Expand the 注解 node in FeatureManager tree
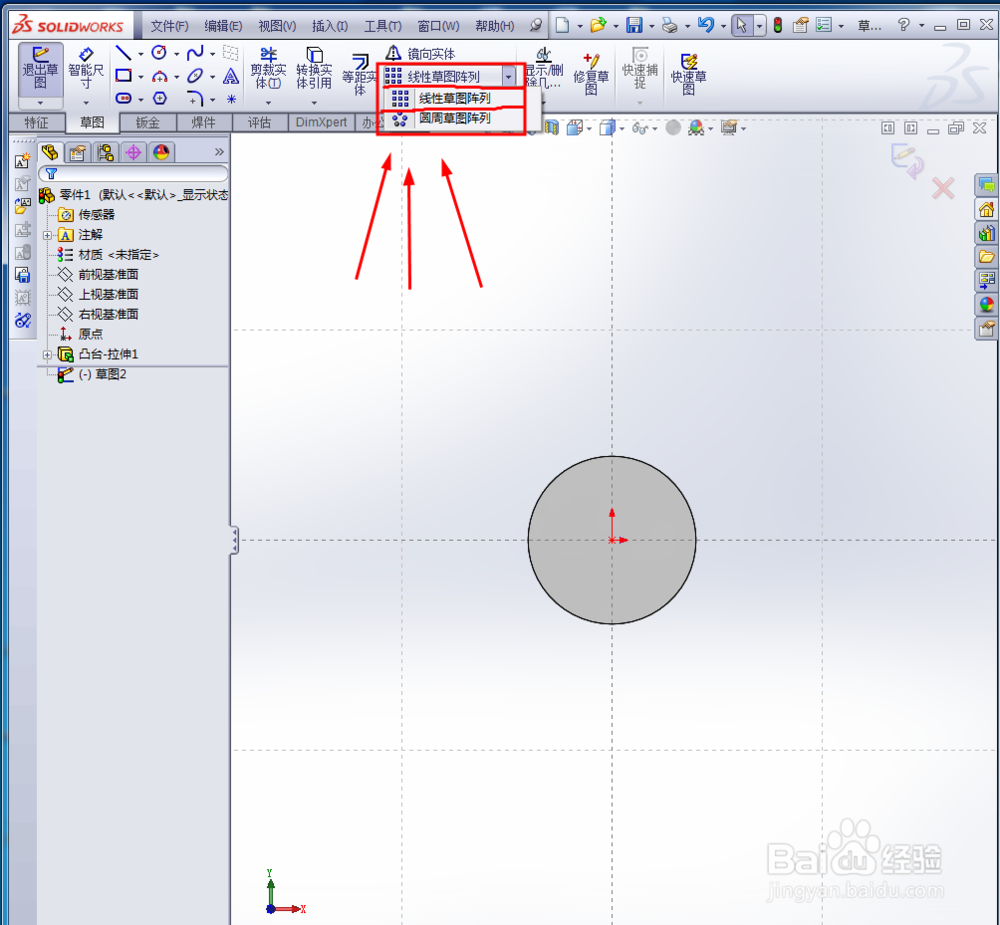 pyautogui.click(x=48, y=234)
